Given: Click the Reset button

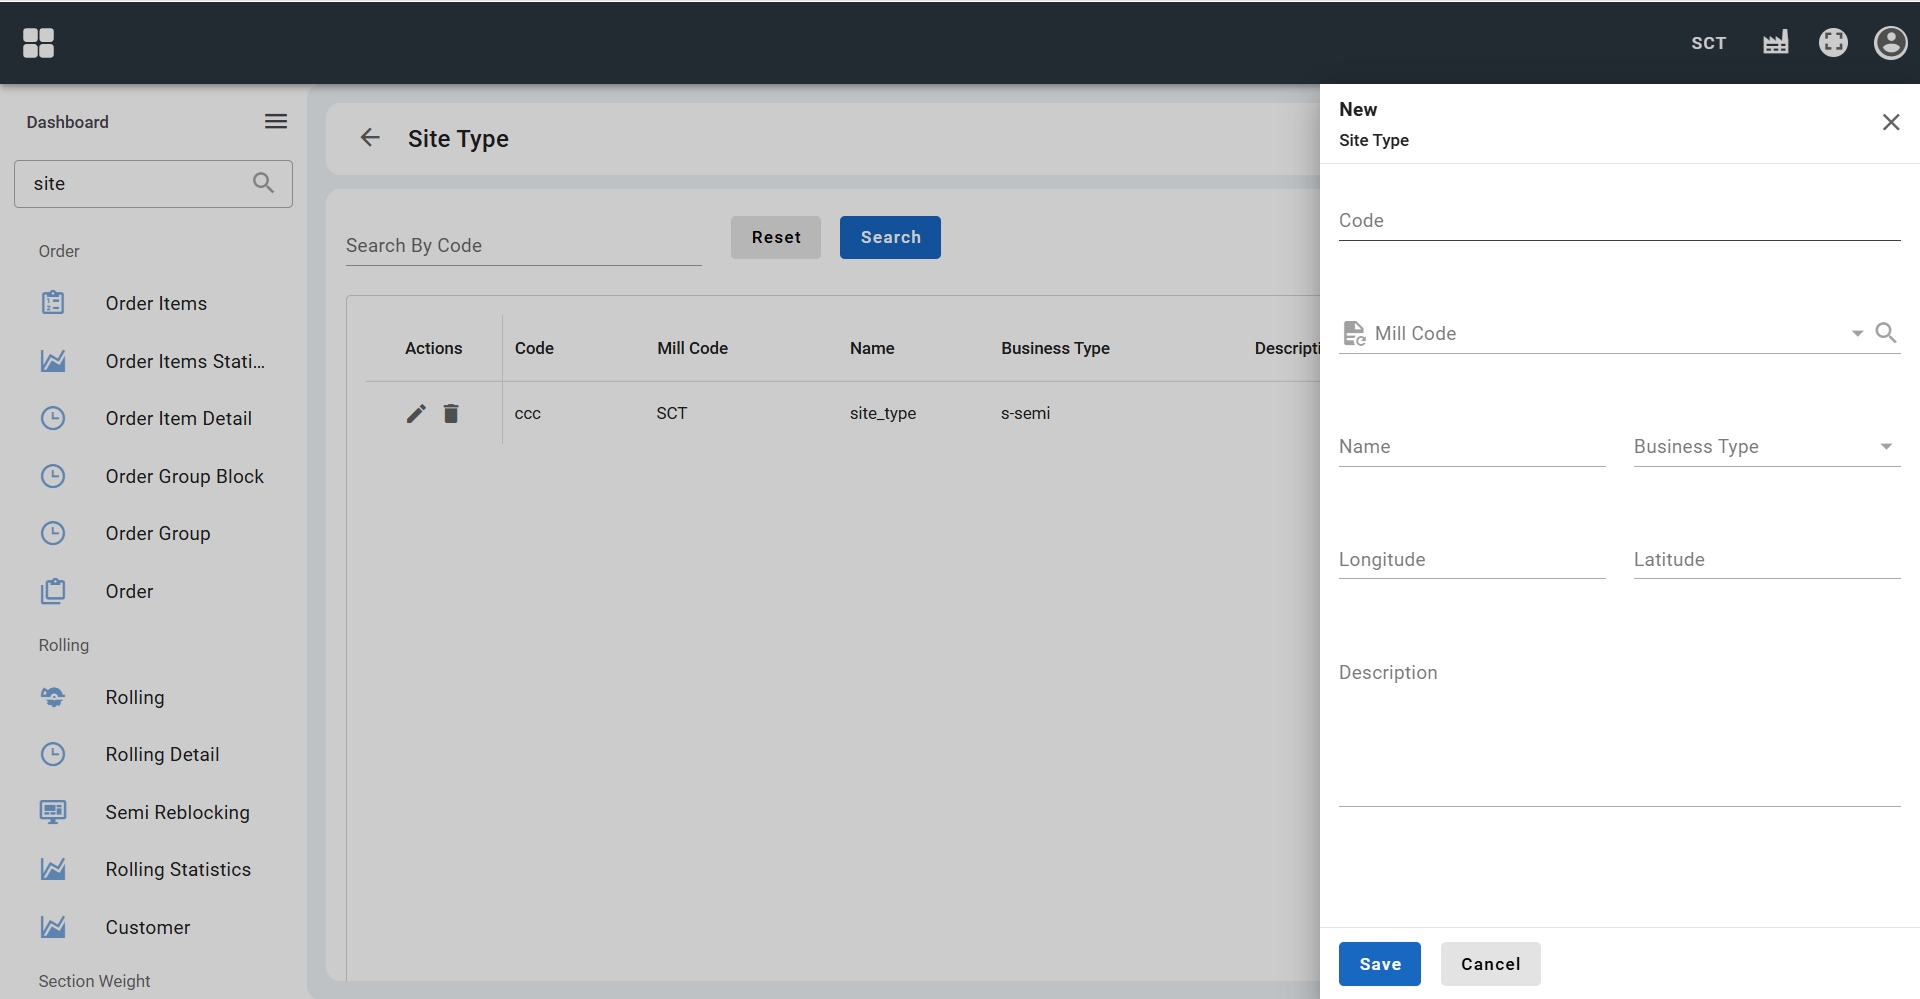Looking at the screenshot, I should coord(775,238).
